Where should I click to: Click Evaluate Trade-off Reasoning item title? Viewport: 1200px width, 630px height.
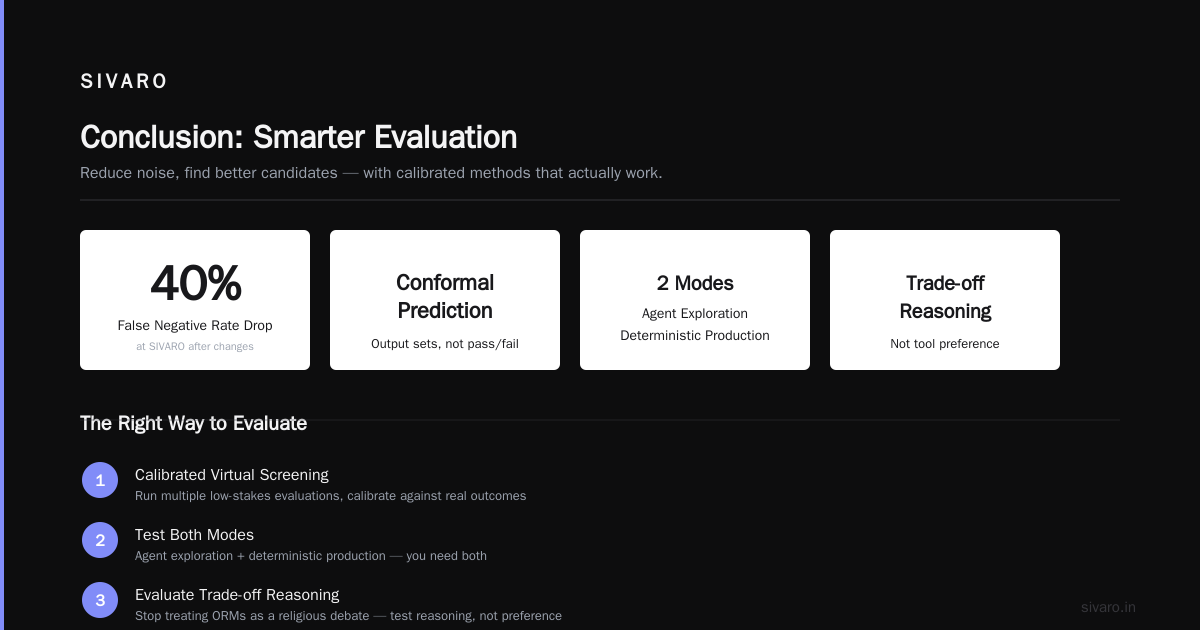point(237,595)
